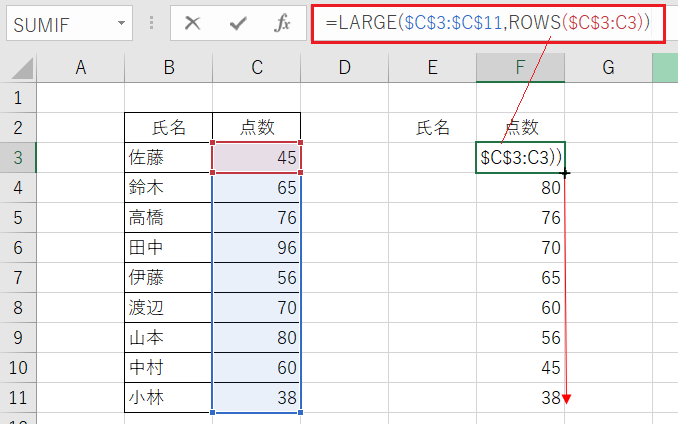The height and width of the screenshot is (424, 678).
Task: Select row 8 header
Action: (x=18, y=307)
